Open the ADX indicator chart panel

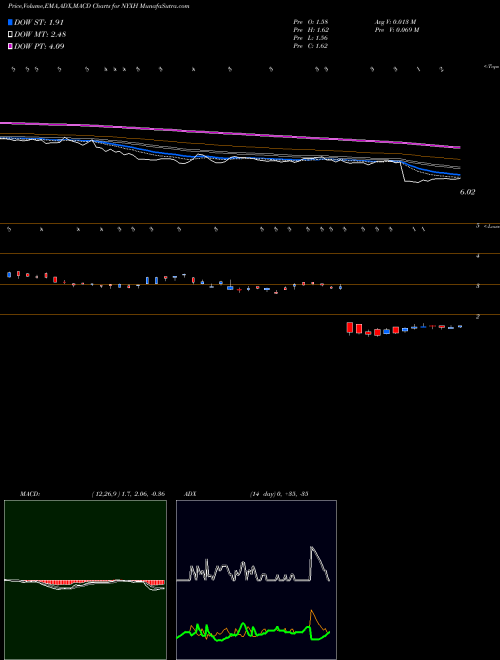(x=256, y=580)
